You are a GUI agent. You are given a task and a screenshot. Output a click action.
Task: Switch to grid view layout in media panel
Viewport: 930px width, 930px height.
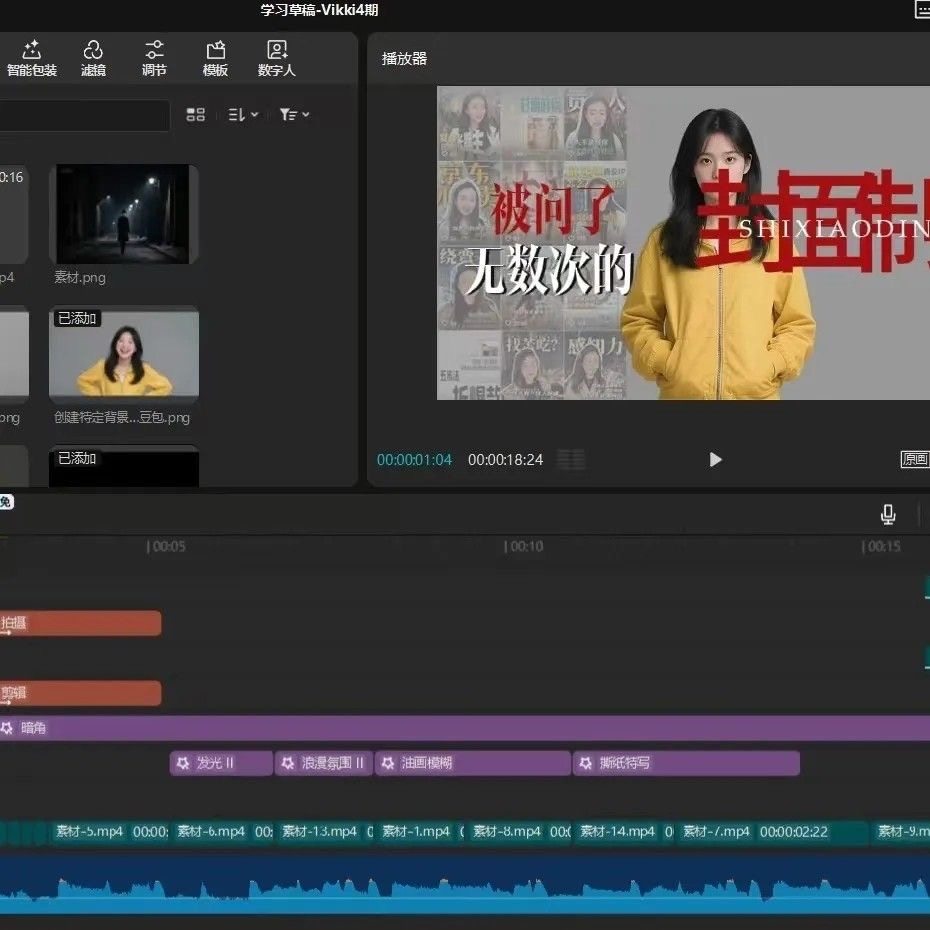coord(195,114)
